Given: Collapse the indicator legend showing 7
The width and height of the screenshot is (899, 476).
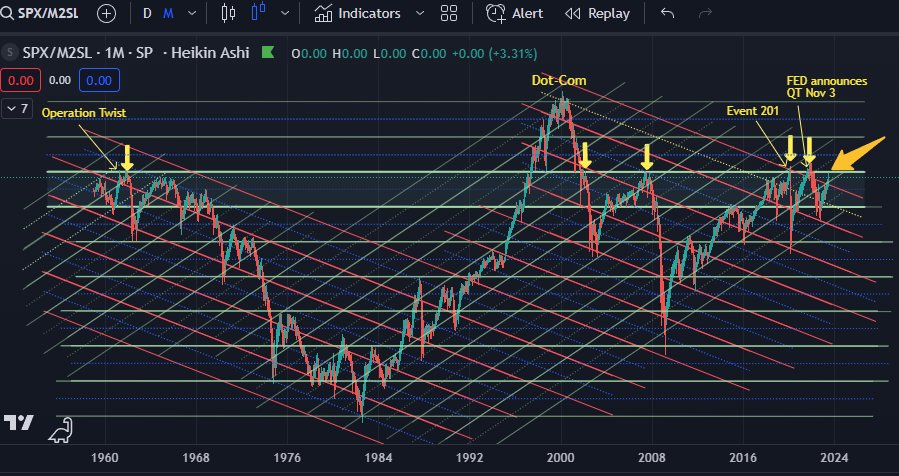Looking at the screenshot, I should 17,108.
